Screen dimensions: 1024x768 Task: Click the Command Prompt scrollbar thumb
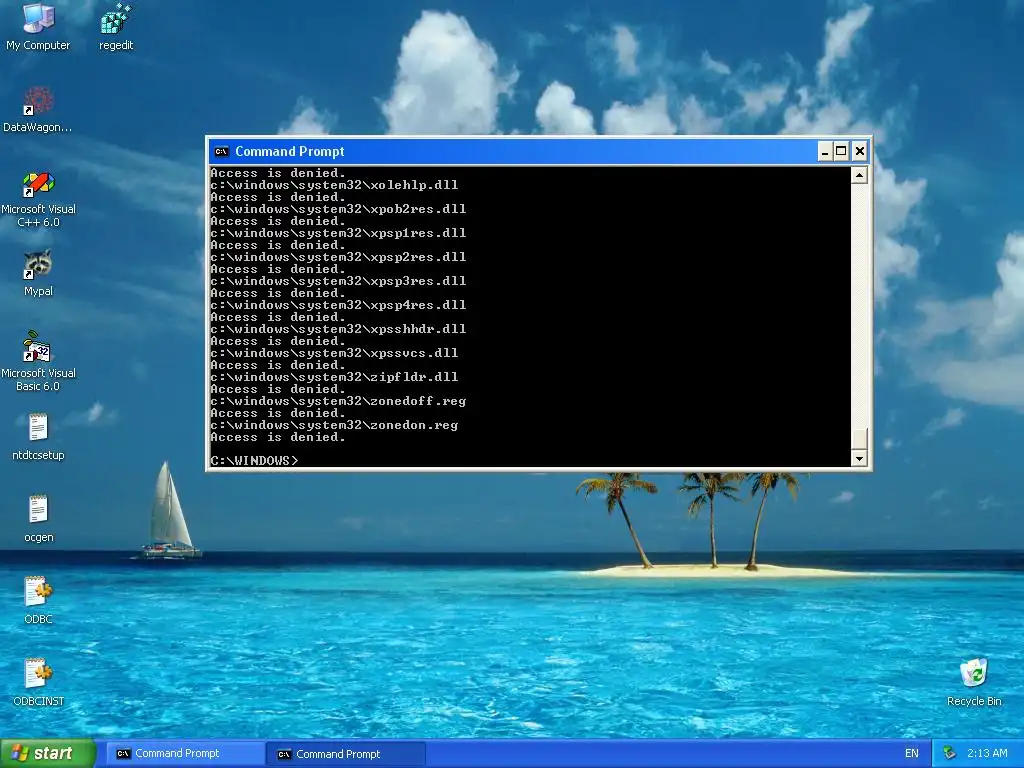point(859,439)
